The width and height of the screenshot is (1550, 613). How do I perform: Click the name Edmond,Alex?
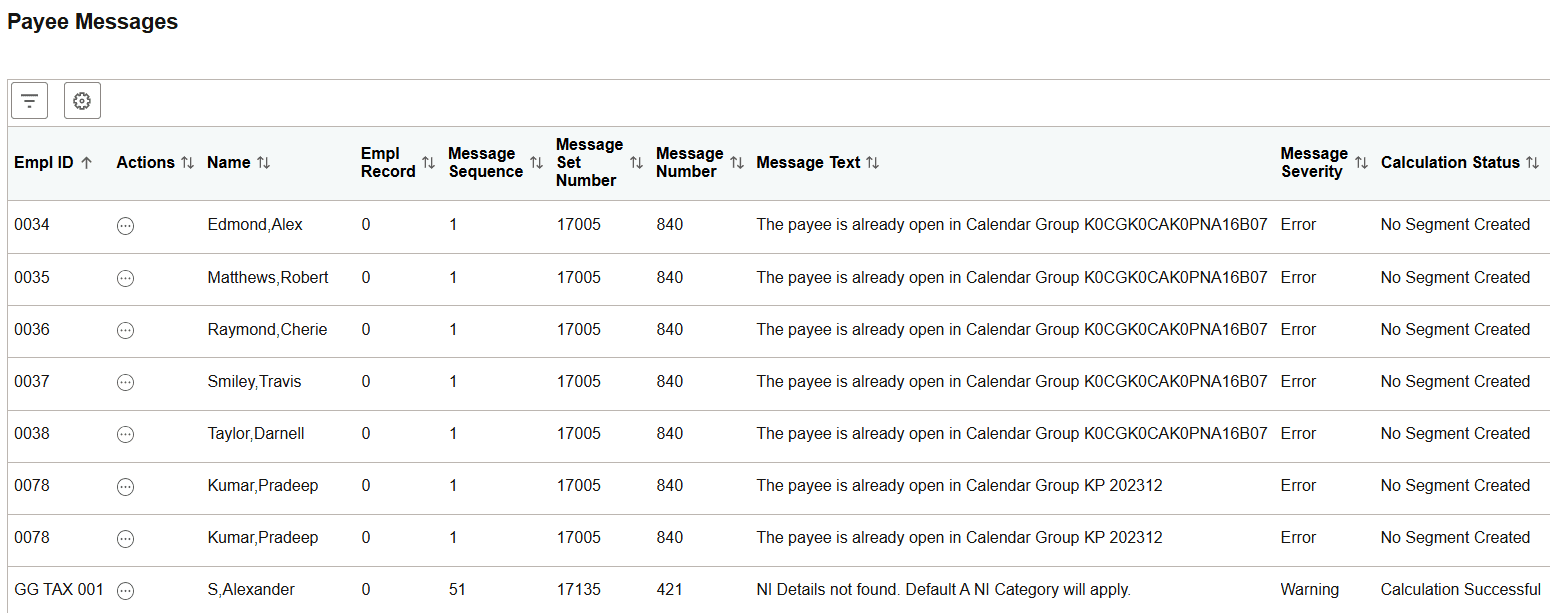click(255, 225)
